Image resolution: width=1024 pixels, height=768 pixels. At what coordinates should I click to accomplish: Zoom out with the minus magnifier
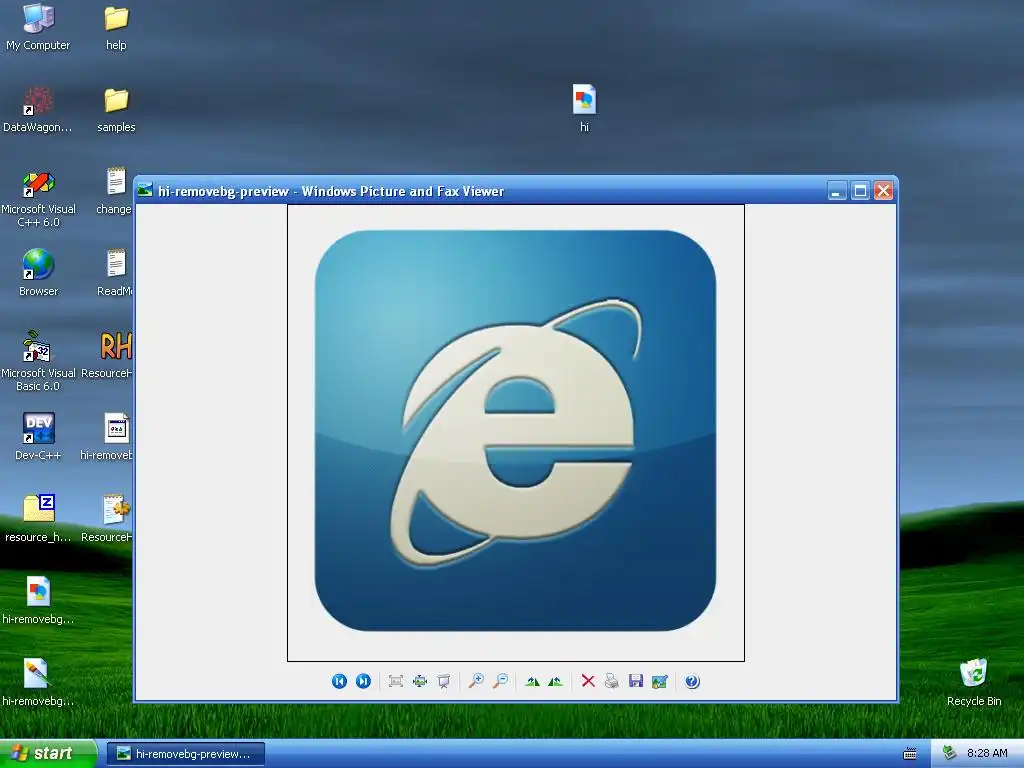pyautogui.click(x=500, y=681)
